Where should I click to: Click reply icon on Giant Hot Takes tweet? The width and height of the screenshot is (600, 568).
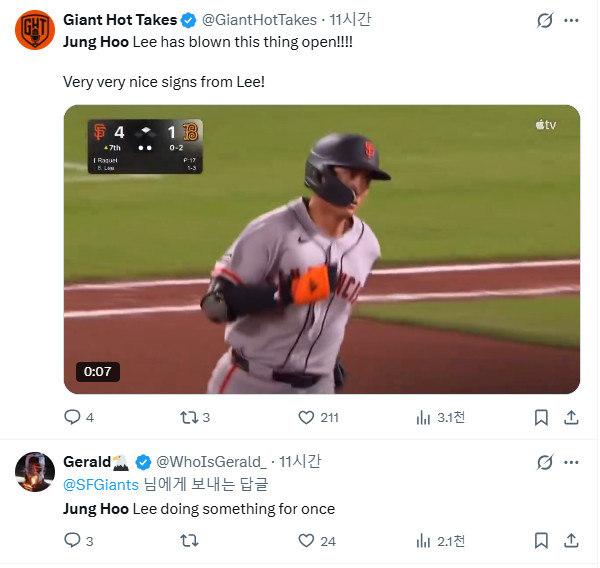tap(72, 417)
